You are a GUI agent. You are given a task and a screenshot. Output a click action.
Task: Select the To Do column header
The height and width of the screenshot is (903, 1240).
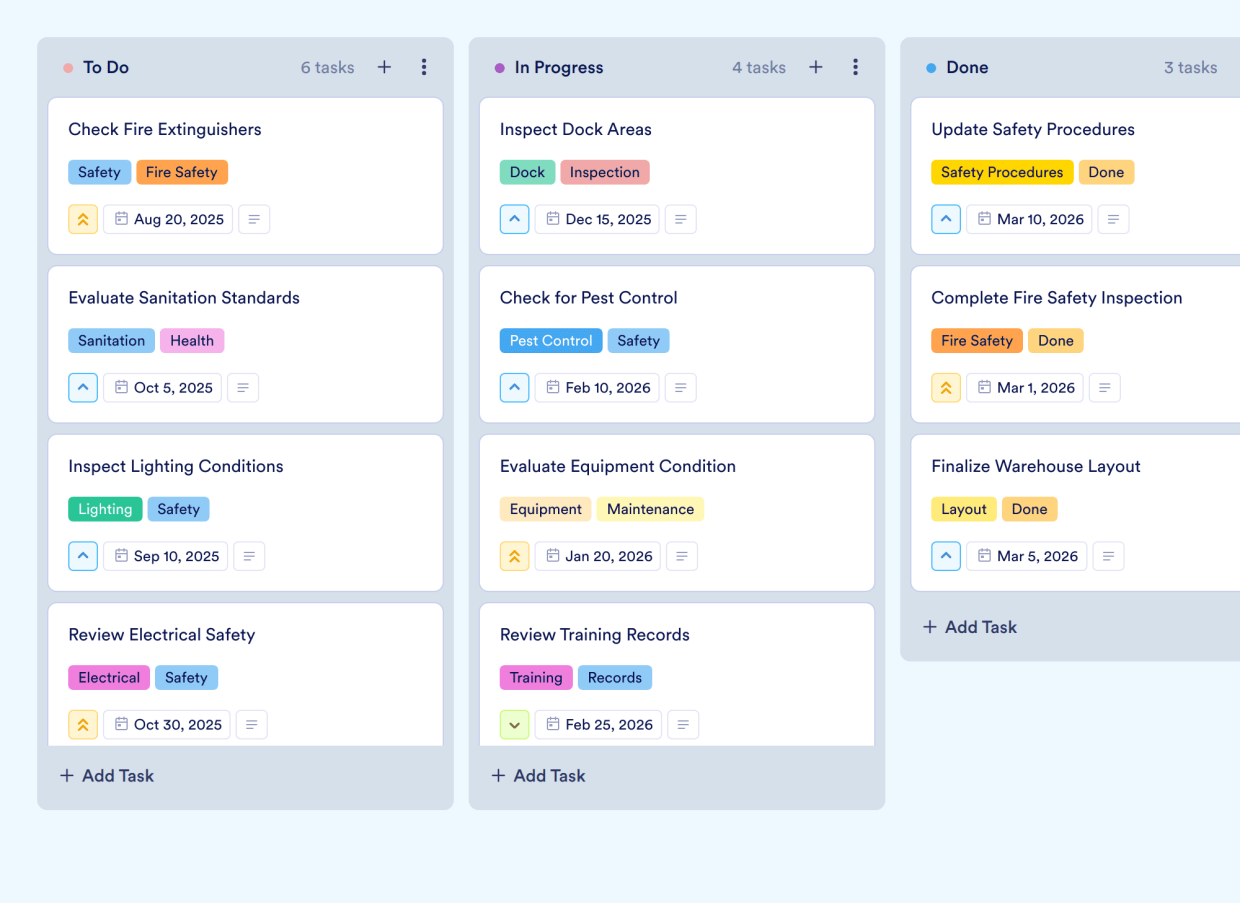105,67
